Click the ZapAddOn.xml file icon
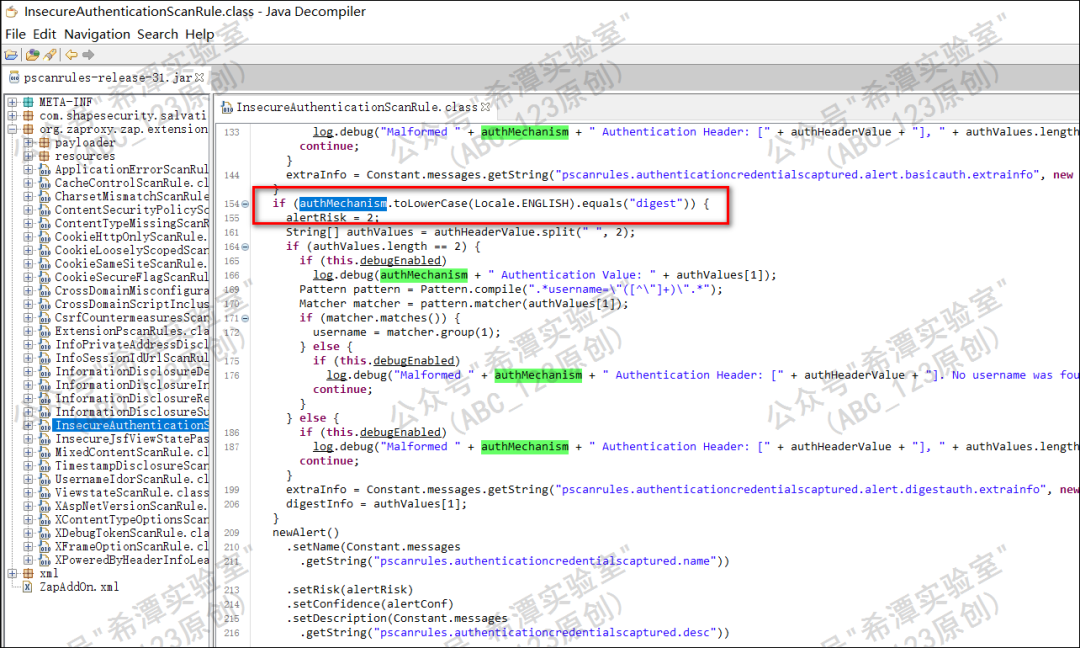 pyautogui.click(x=28, y=587)
